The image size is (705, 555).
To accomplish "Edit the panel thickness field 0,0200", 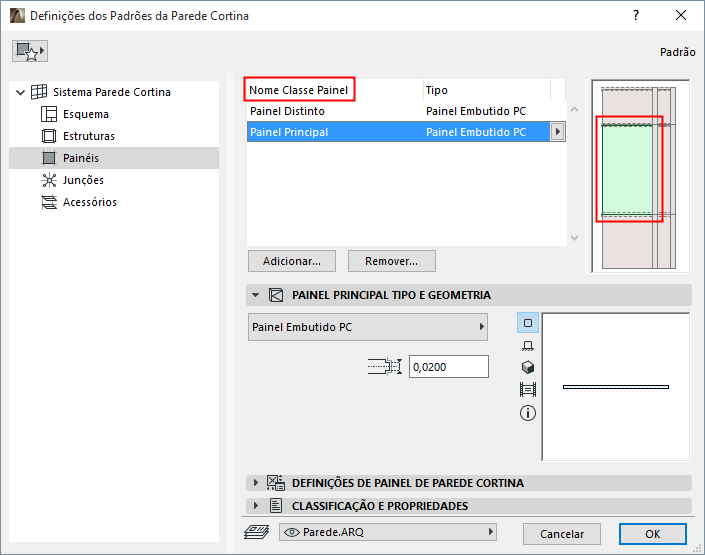I will click(x=448, y=367).
